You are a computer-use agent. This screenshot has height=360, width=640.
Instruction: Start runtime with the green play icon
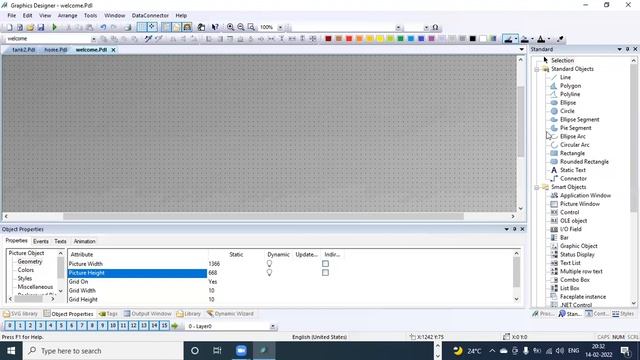pos(54,27)
